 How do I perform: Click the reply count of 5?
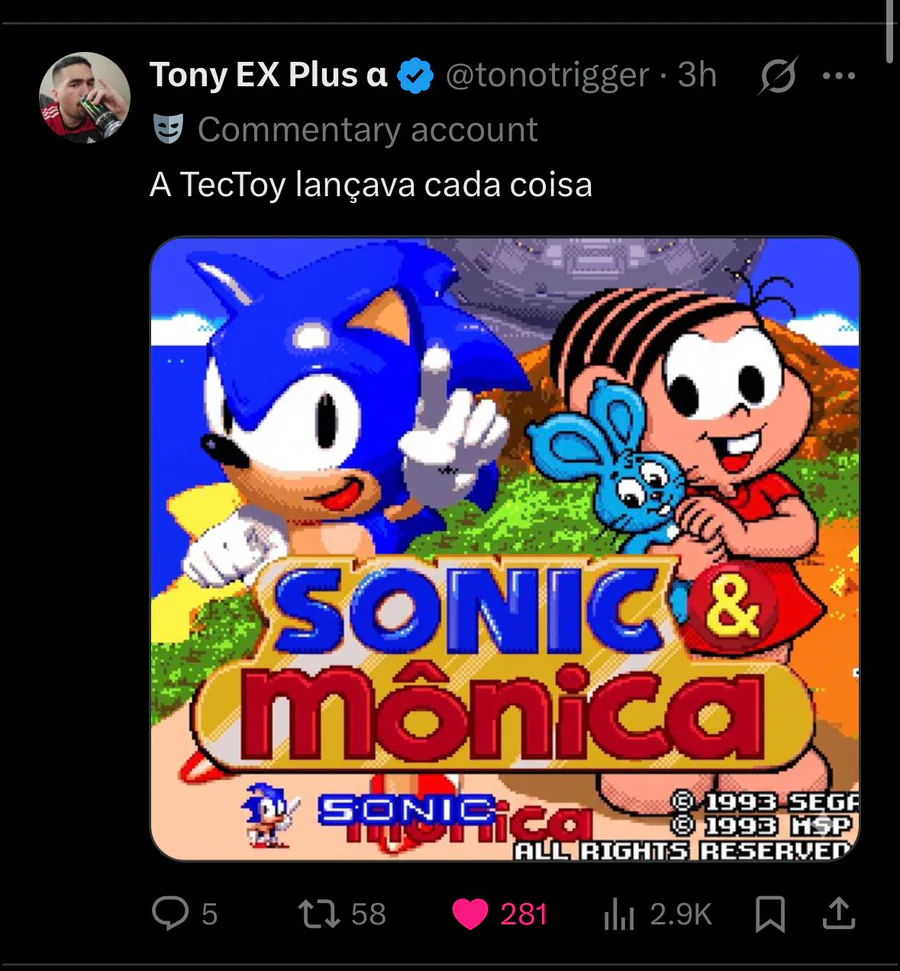click(209, 913)
